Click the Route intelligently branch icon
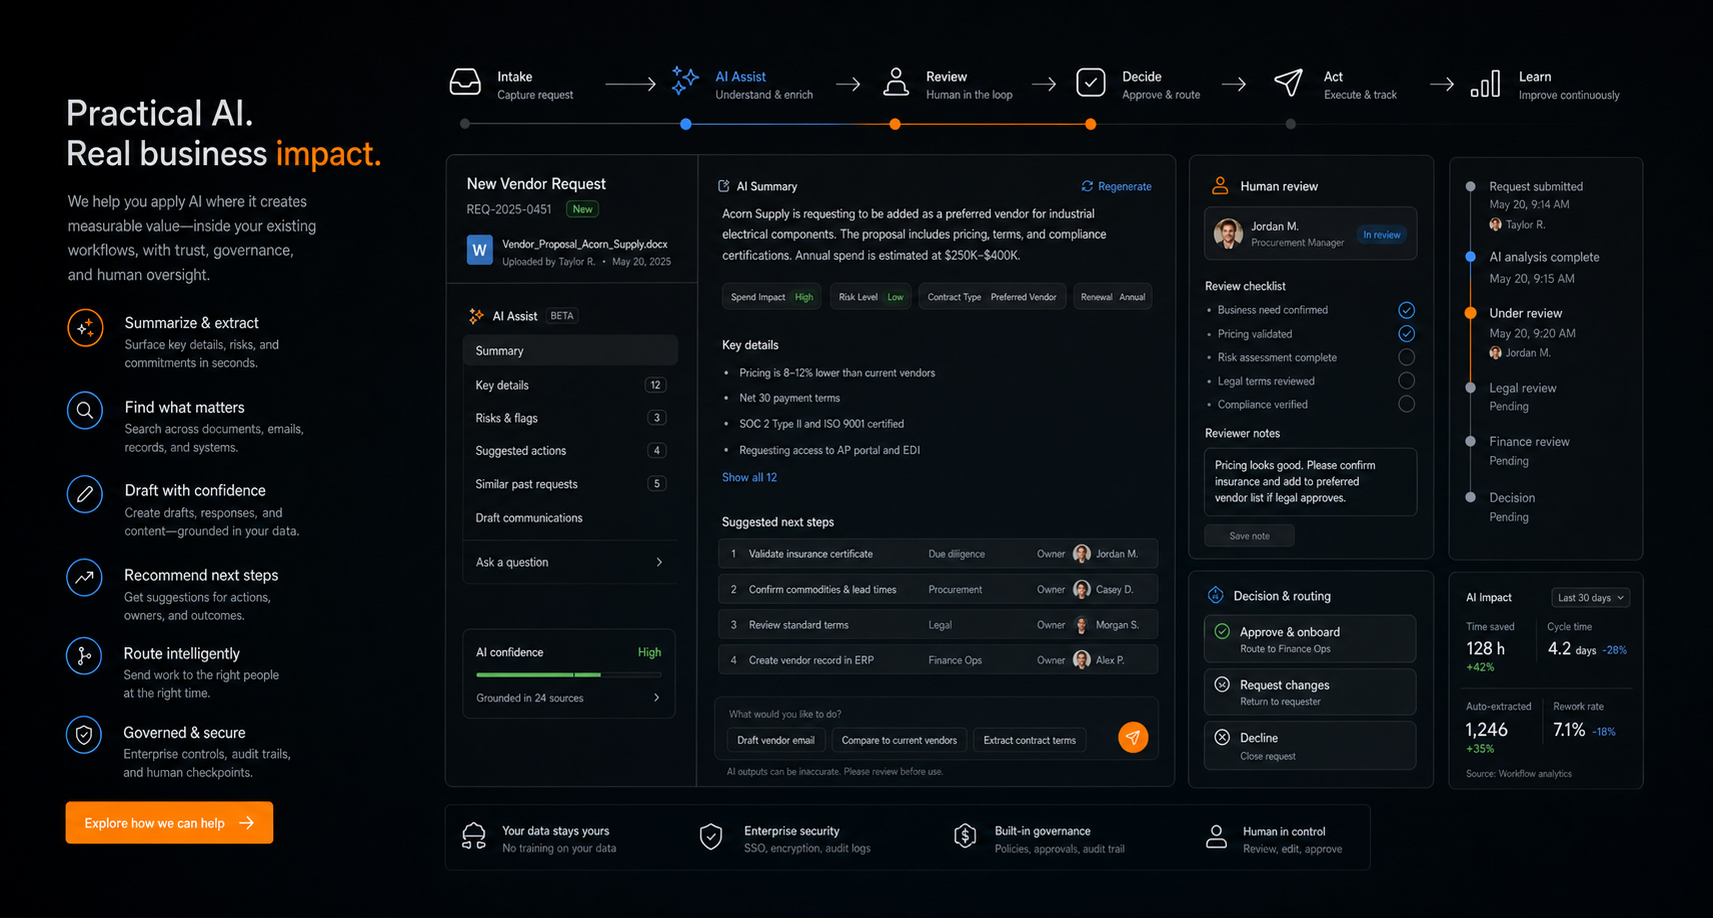Viewport: 1713px width, 918px height. pyautogui.click(x=85, y=656)
